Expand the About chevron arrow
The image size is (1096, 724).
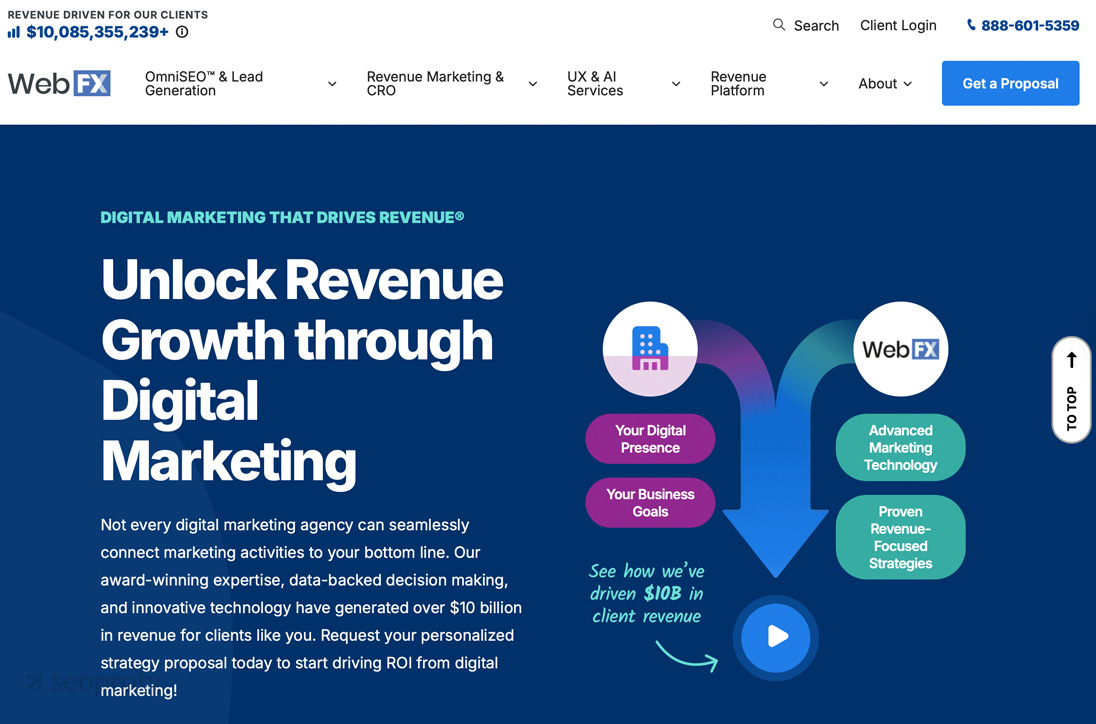(x=907, y=84)
